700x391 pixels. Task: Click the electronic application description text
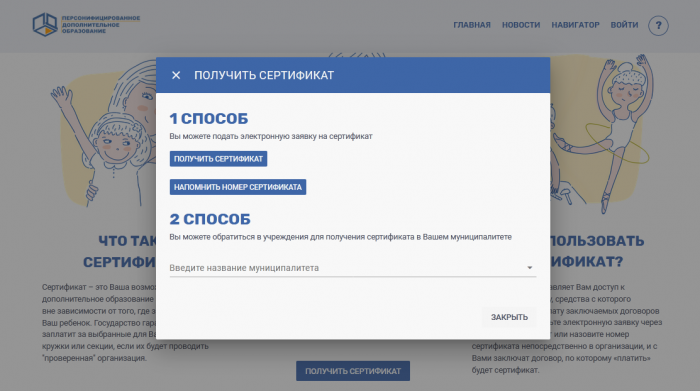271,136
